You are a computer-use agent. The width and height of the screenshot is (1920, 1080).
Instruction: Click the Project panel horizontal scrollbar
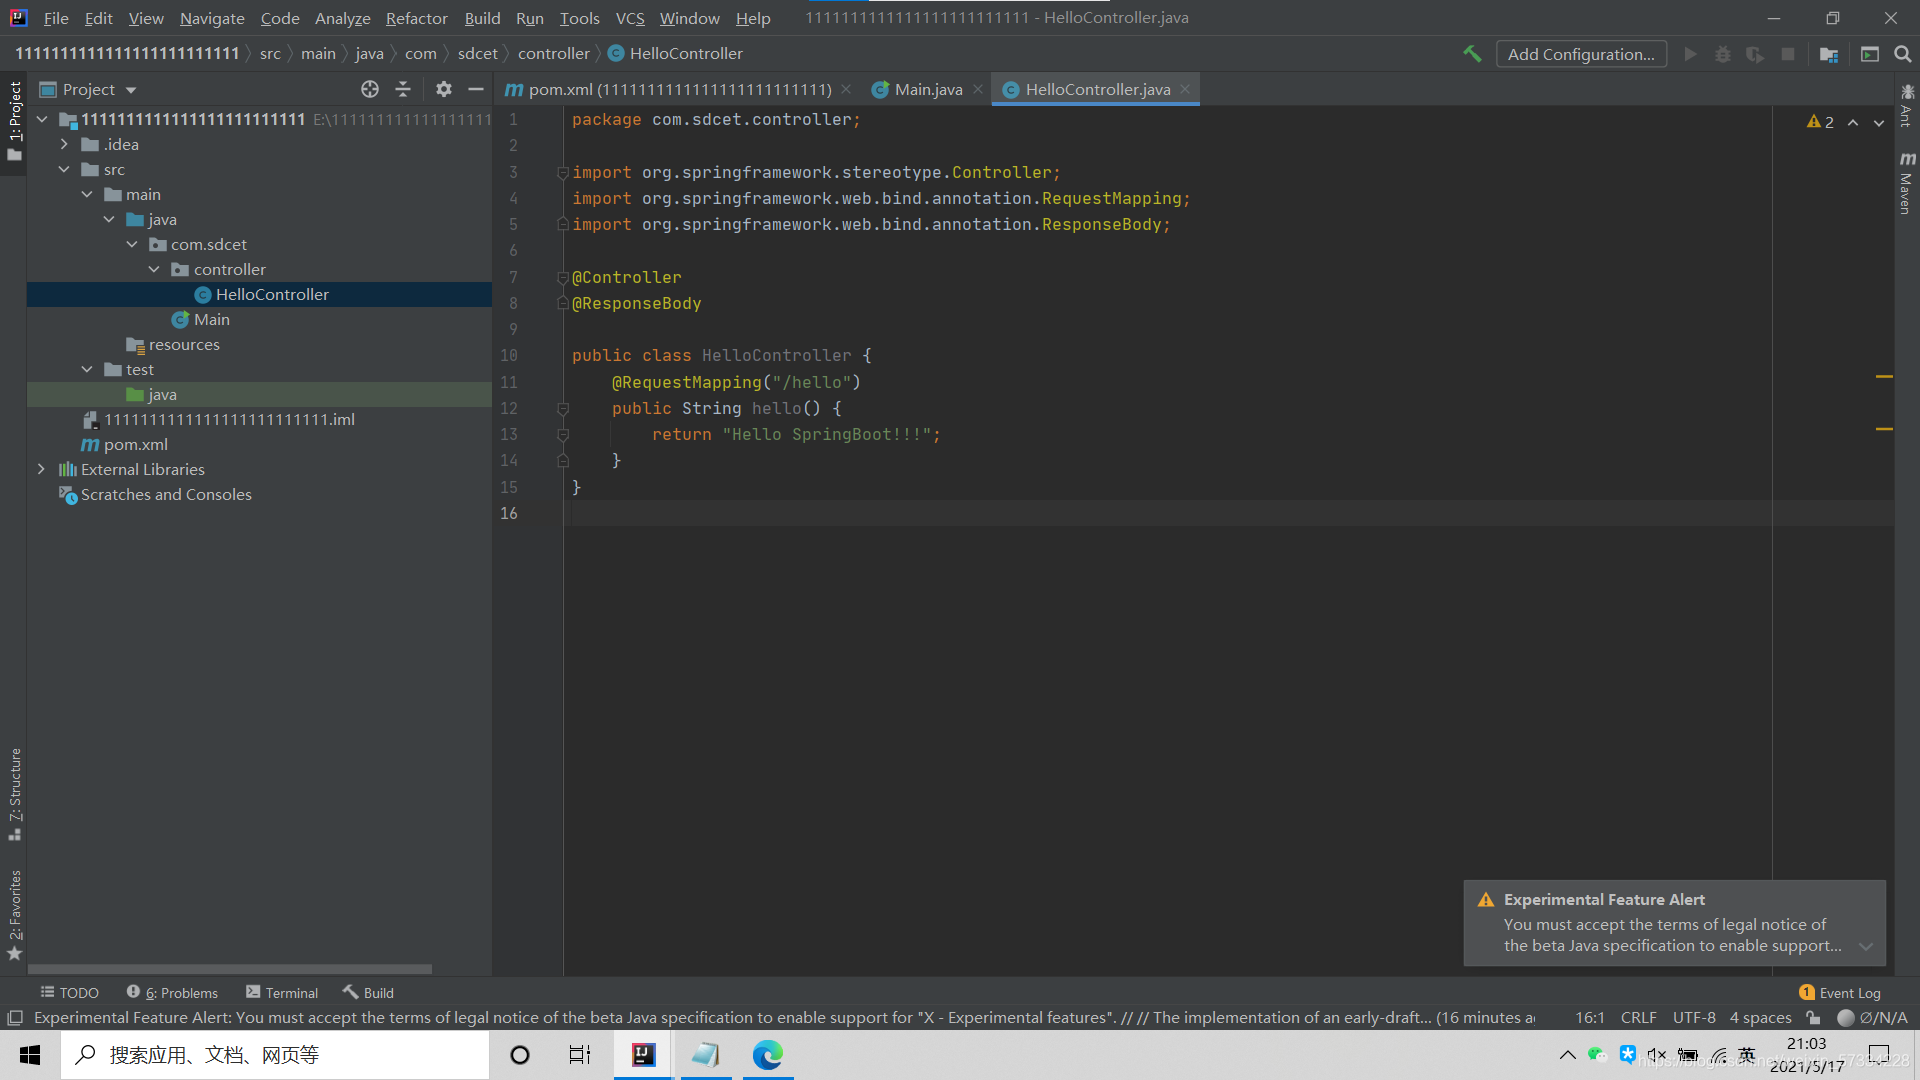(230, 968)
